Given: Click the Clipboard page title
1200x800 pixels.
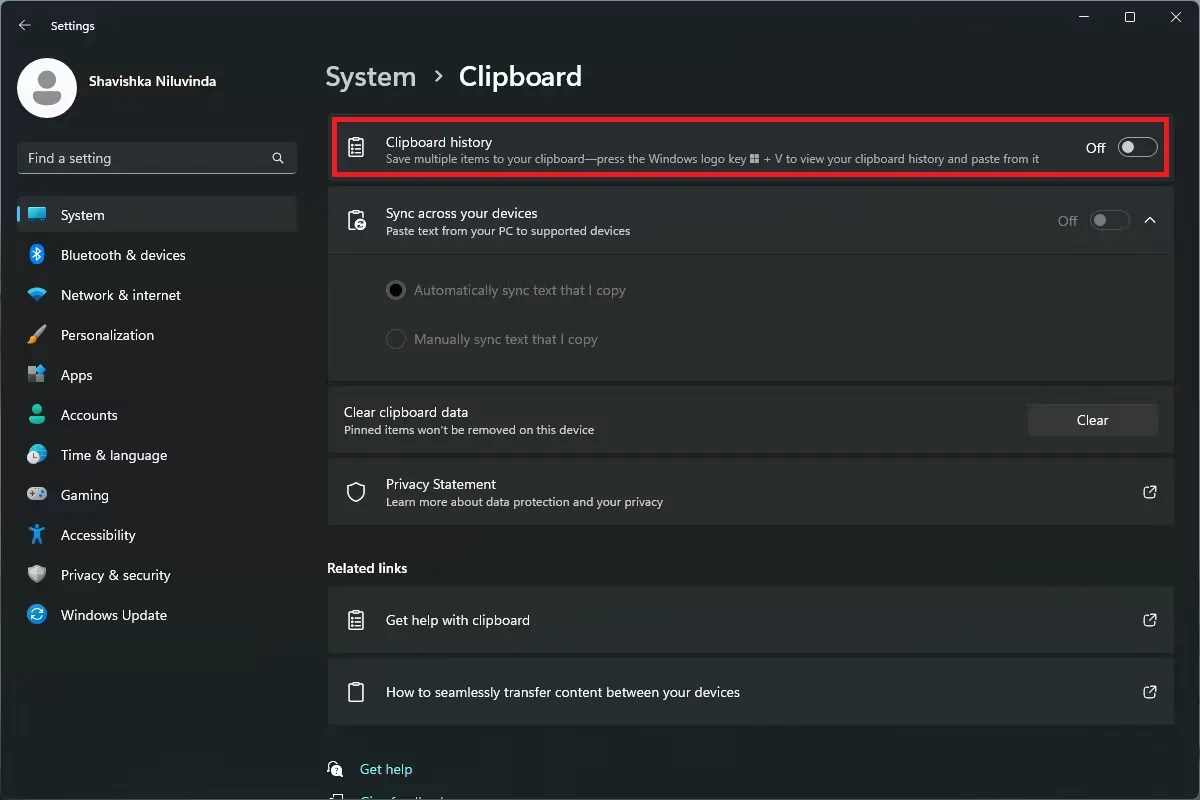Looking at the screenshot, I should tap(520, 77).
